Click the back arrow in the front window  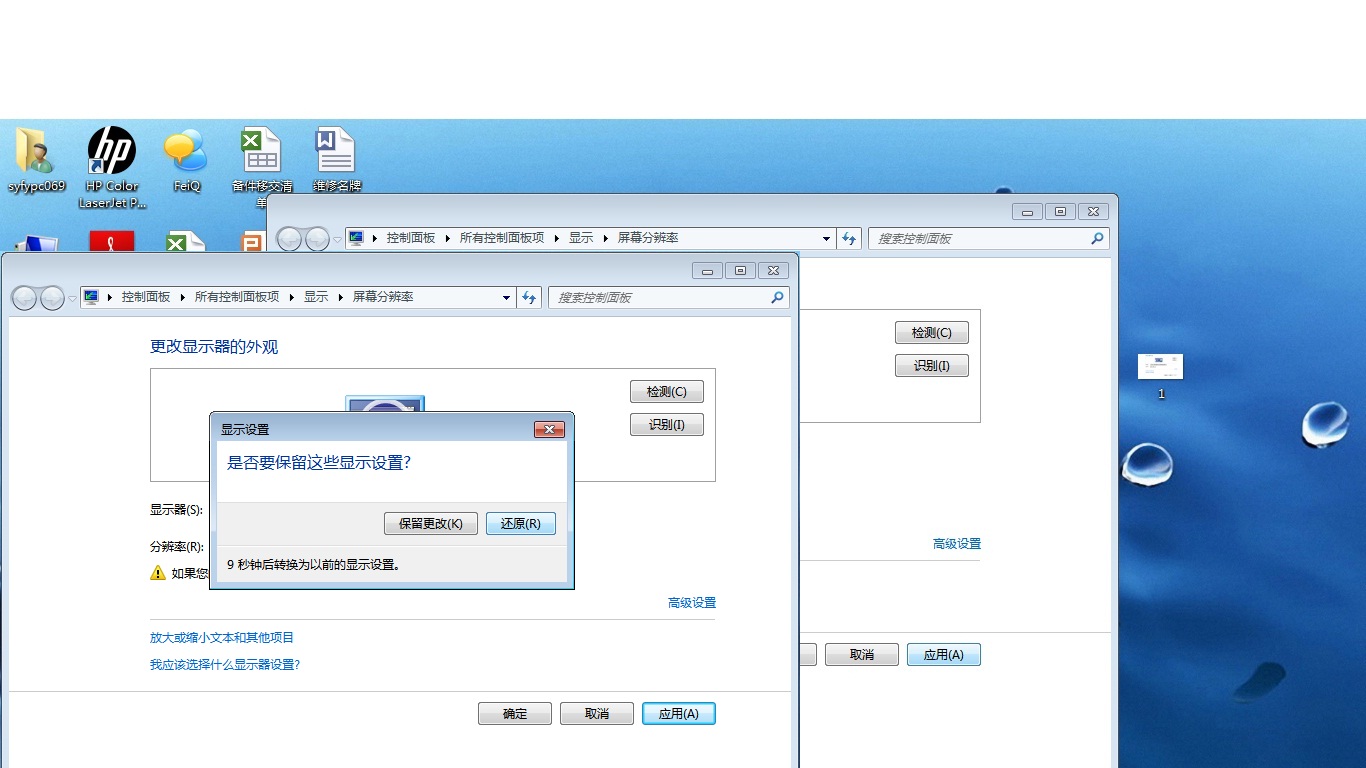click(25, 298)
